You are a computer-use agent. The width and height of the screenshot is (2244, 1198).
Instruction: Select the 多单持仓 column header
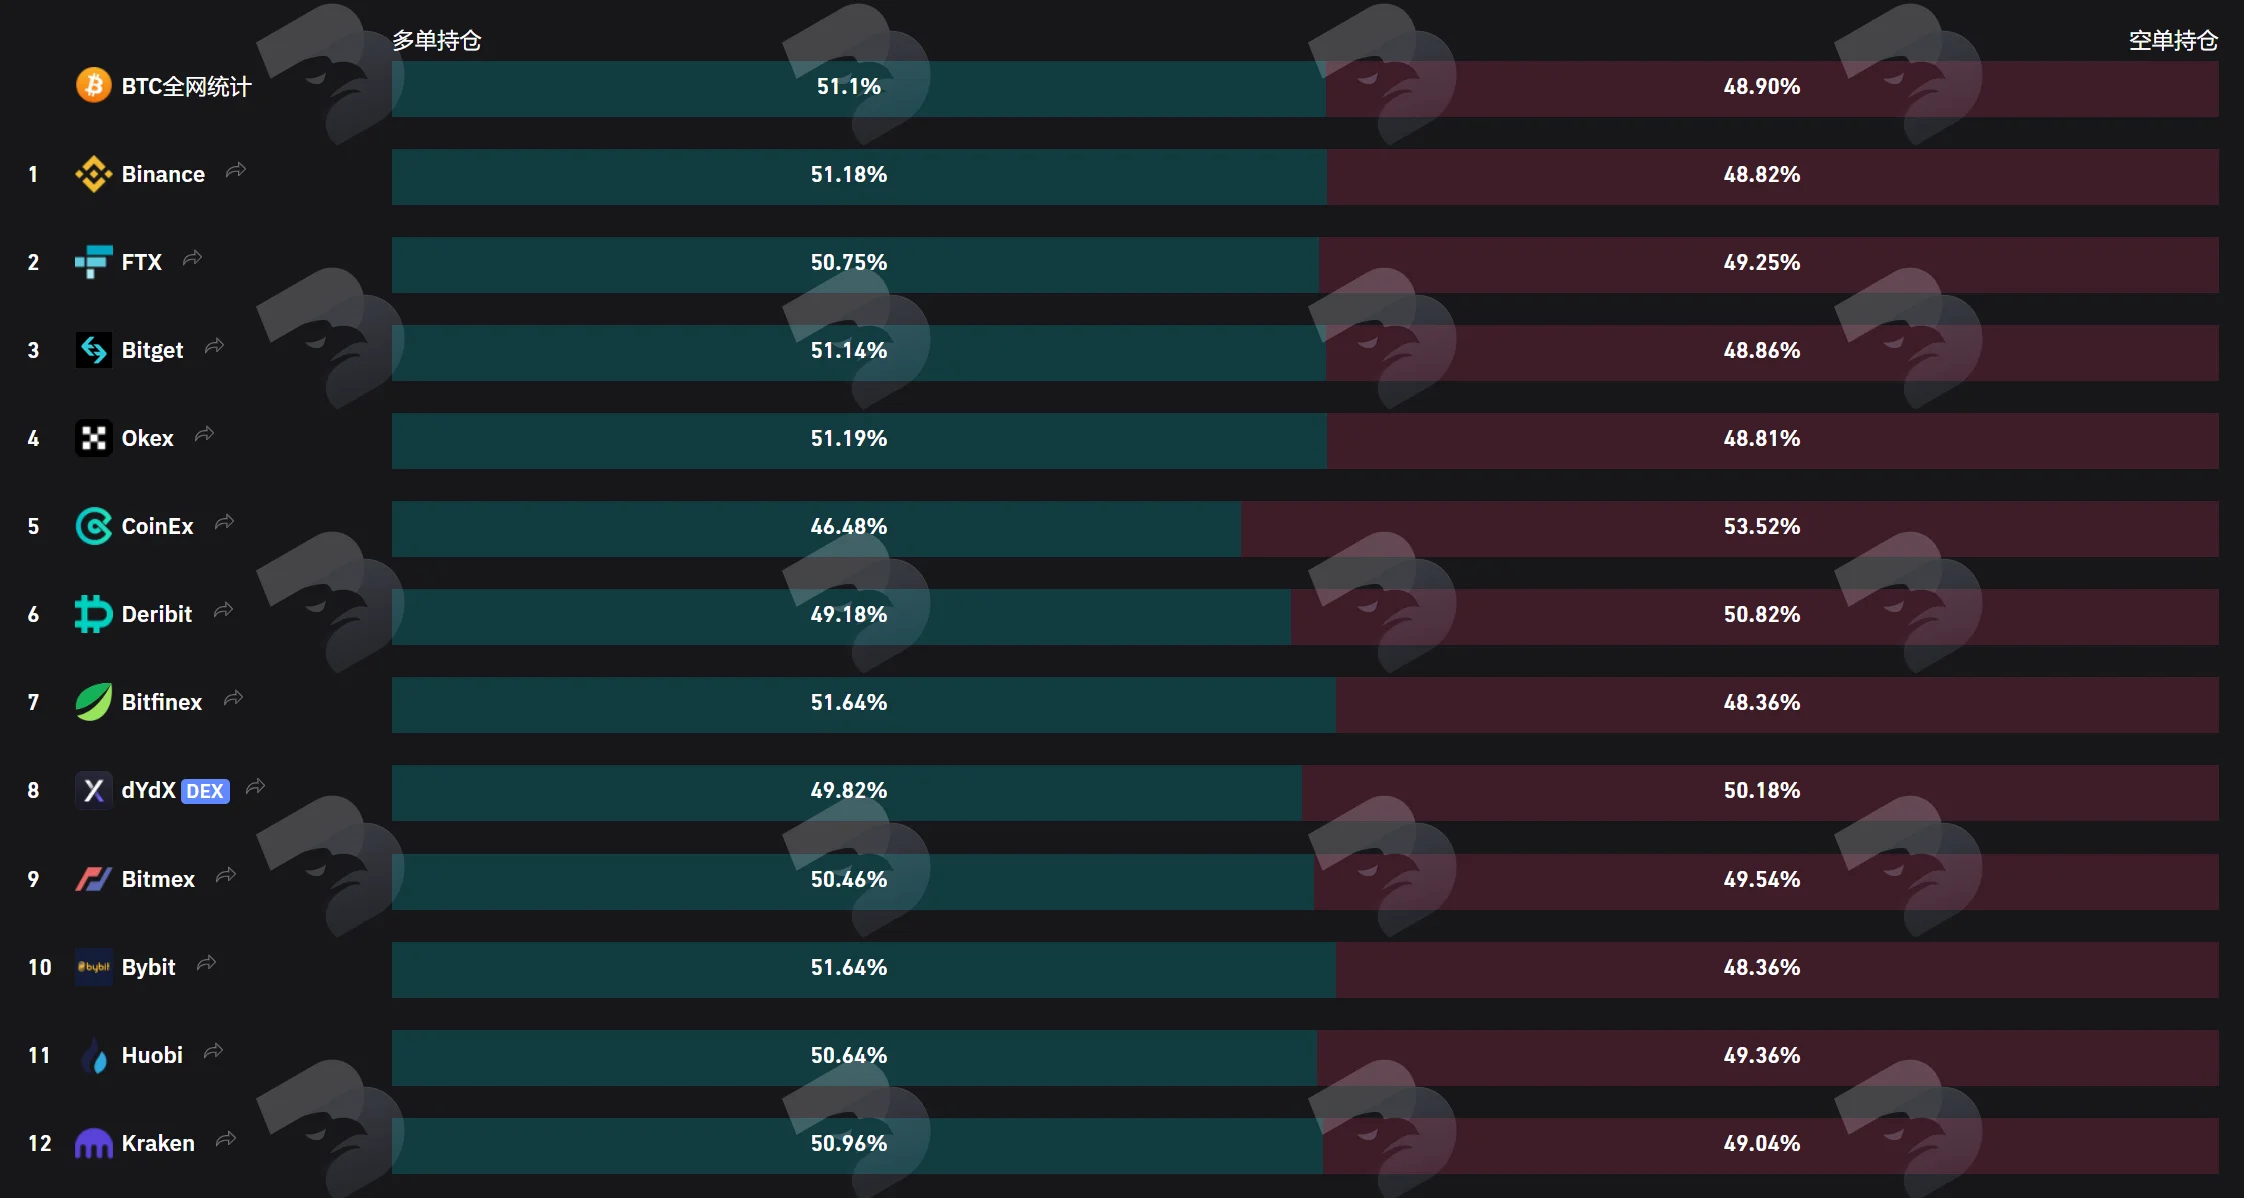(x=437, y=40)
